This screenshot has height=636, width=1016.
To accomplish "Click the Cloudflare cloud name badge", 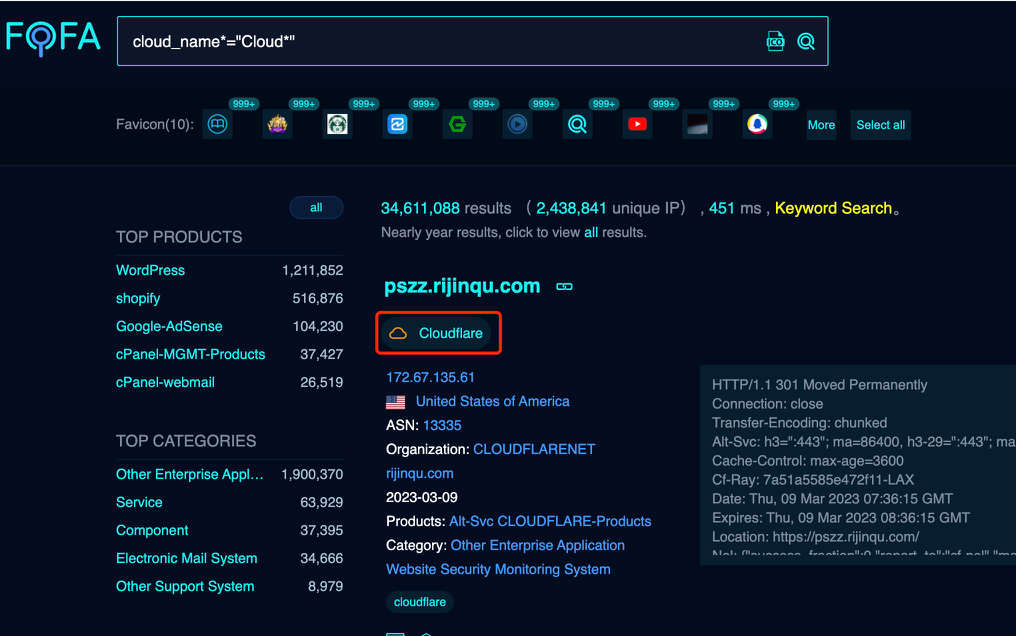I will click(x=438, y=333).
